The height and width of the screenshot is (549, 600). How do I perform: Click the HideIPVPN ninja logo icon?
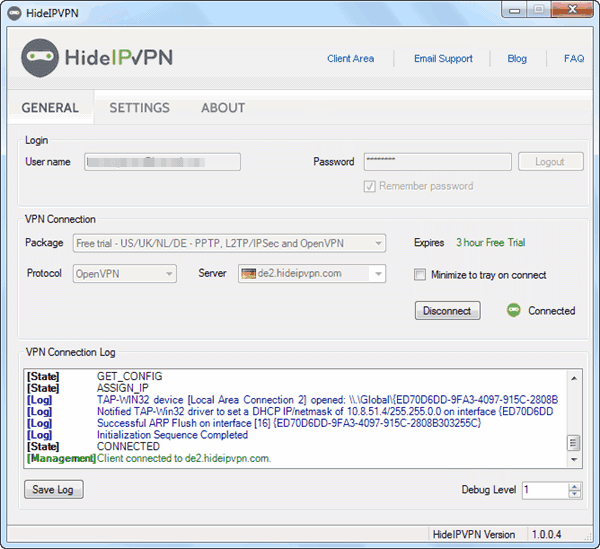(40, 58)
